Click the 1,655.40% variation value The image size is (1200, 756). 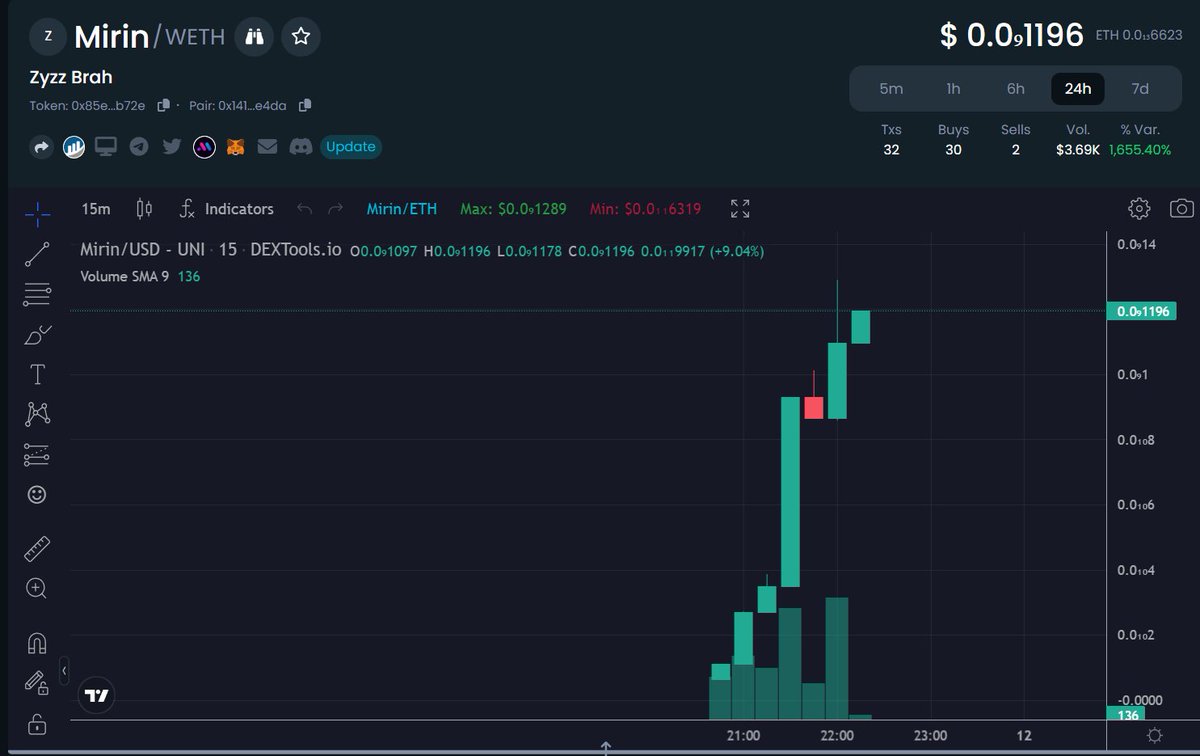(x=1140, y=150)
